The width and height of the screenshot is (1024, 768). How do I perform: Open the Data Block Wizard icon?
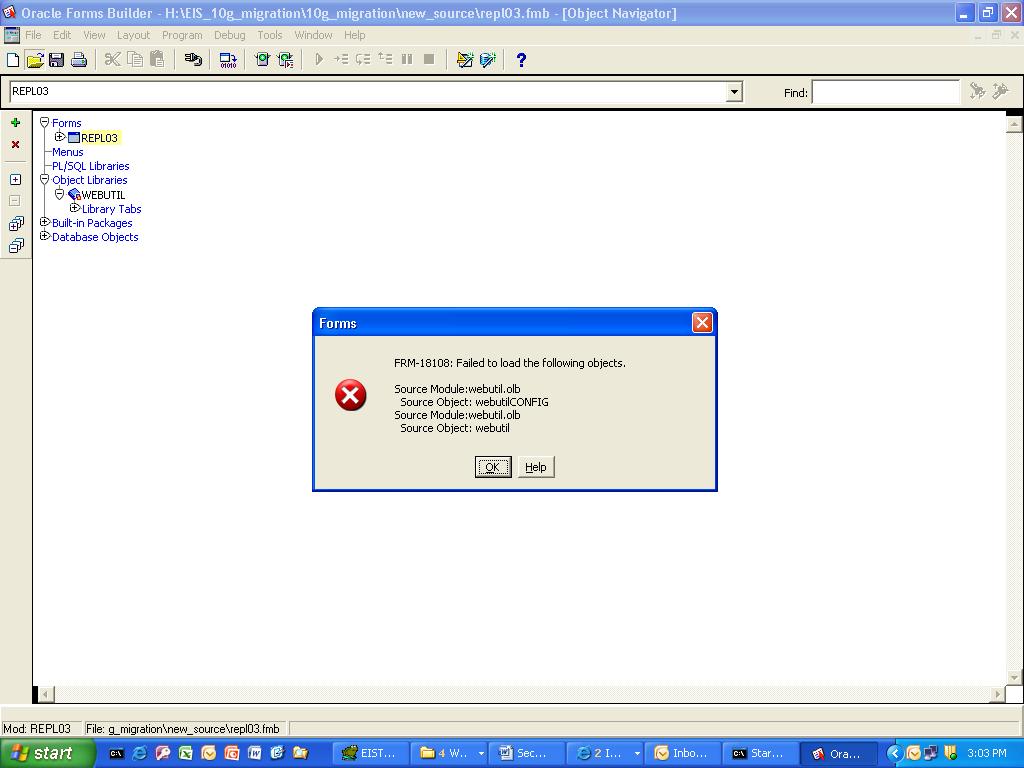pos(488,60)
